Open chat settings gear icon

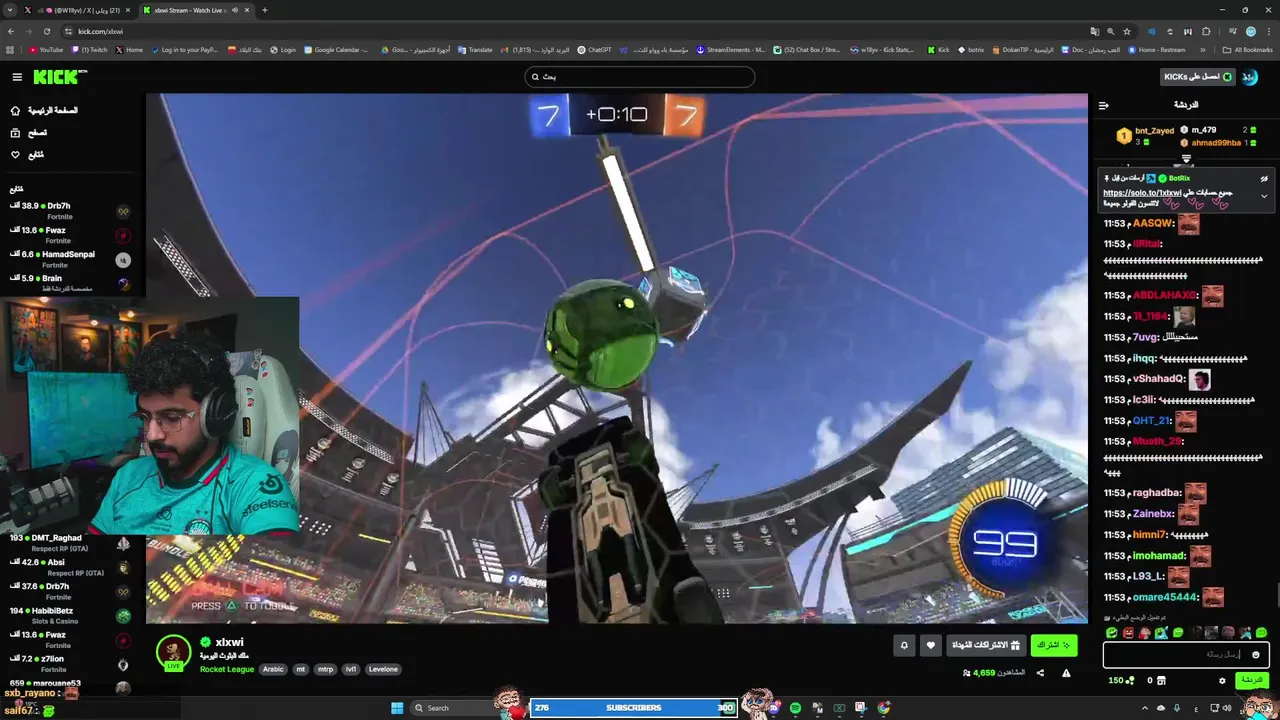pyautogui.click(x=1222, y=680)
